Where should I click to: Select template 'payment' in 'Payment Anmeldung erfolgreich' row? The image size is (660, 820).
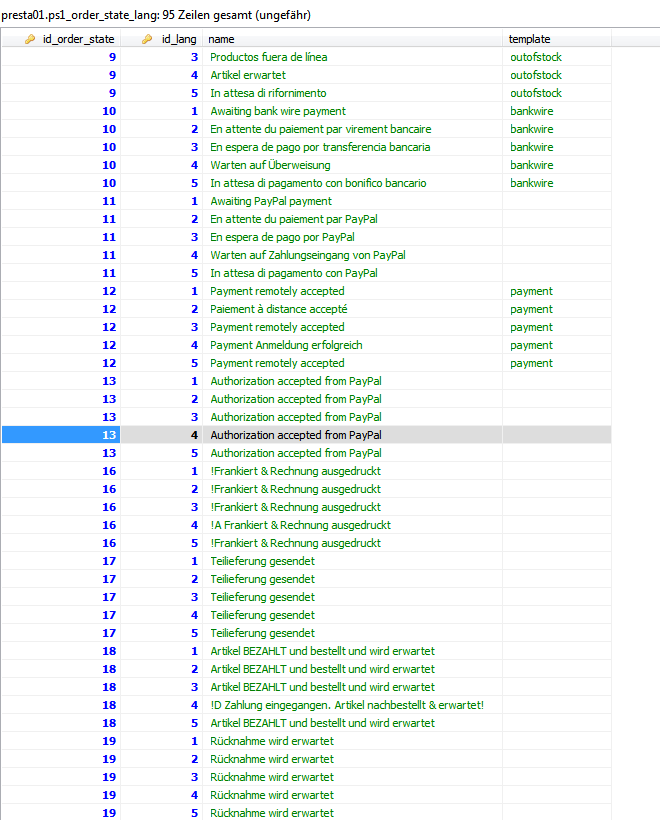[557, 345]
